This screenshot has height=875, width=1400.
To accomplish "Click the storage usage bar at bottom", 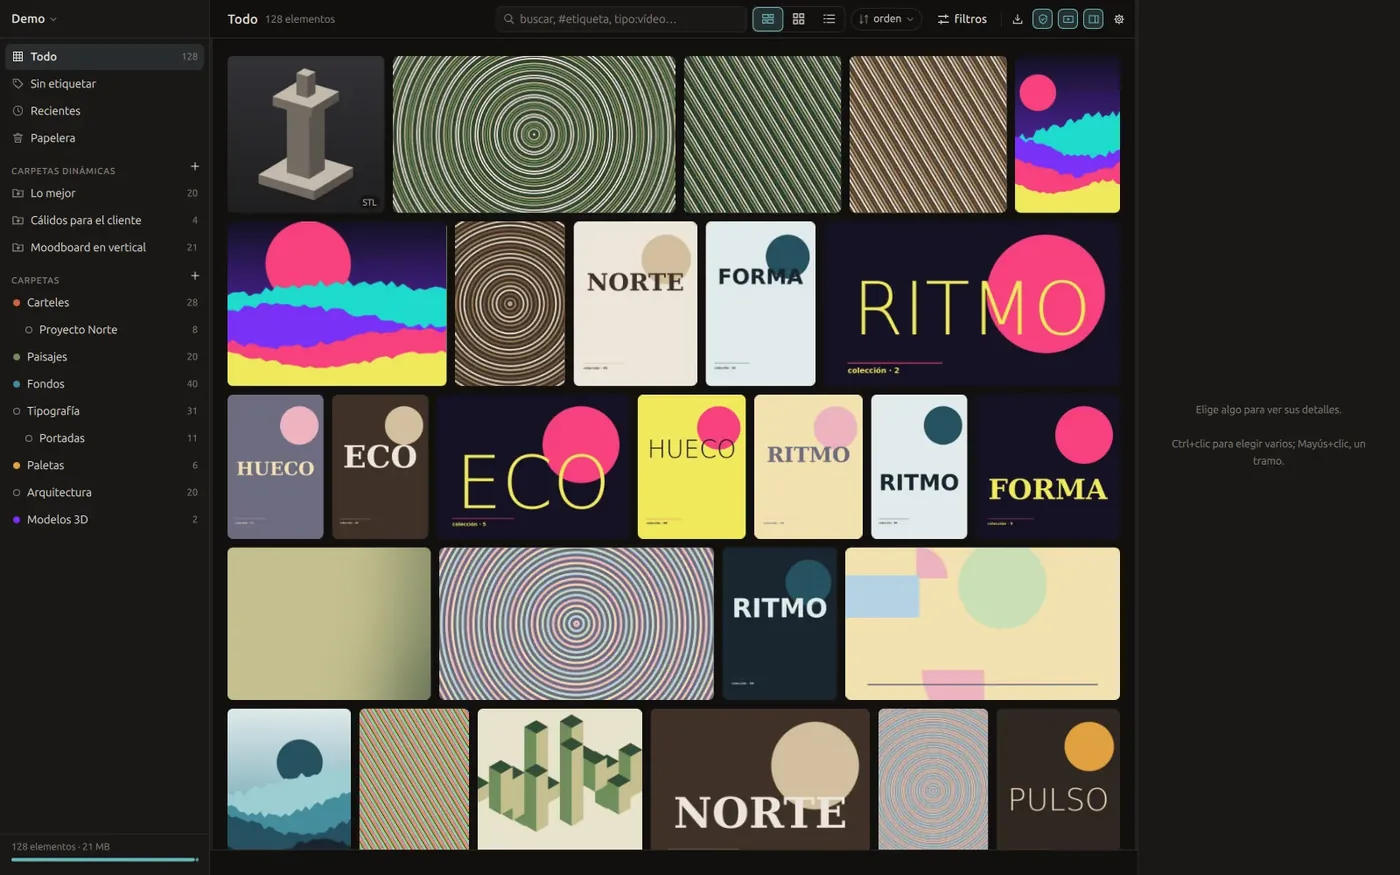I will coord(104,859).
